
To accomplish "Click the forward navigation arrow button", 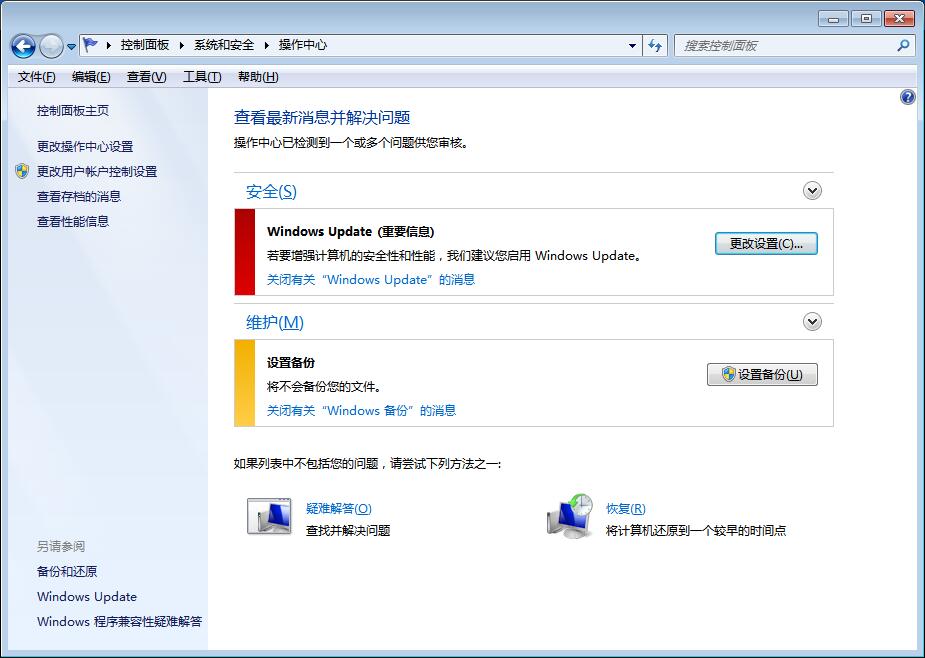I will click(51, 46).
